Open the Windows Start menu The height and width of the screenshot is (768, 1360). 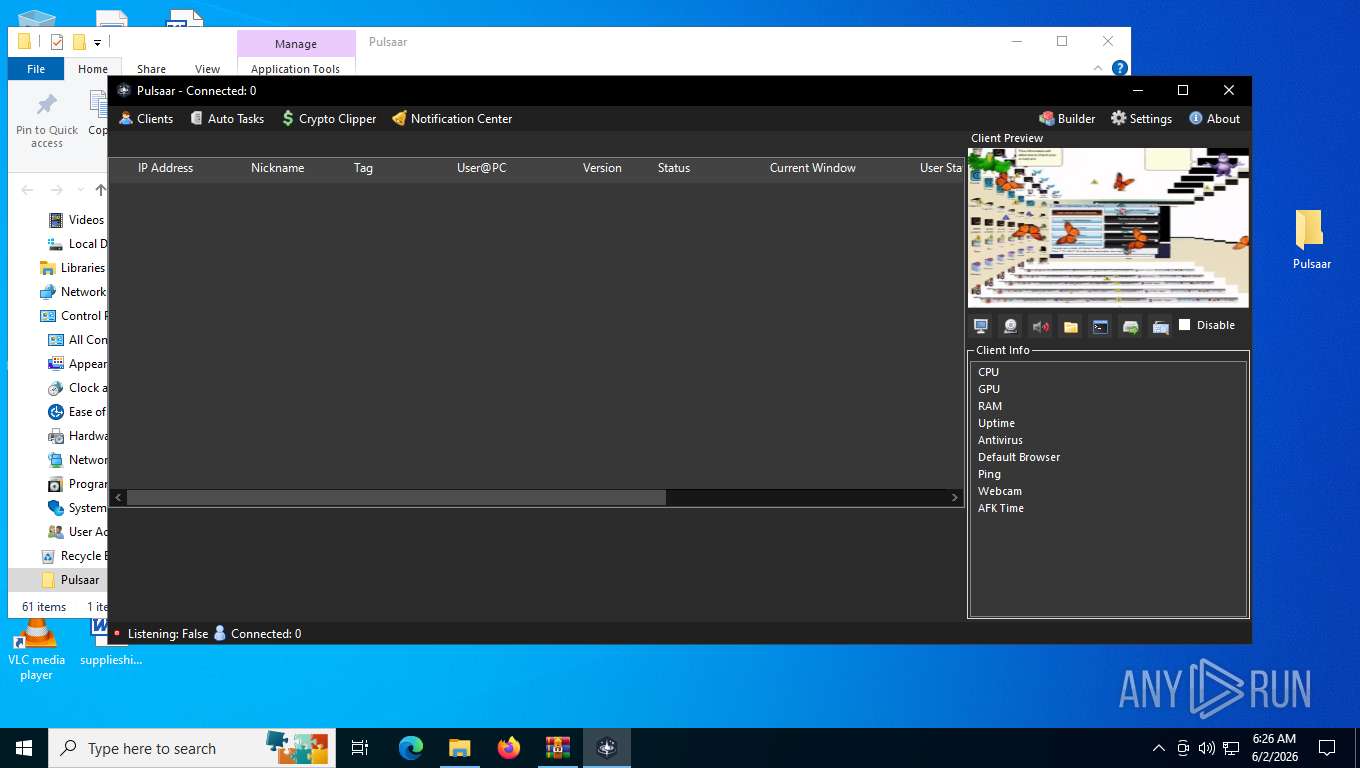[x=24, y=748]
